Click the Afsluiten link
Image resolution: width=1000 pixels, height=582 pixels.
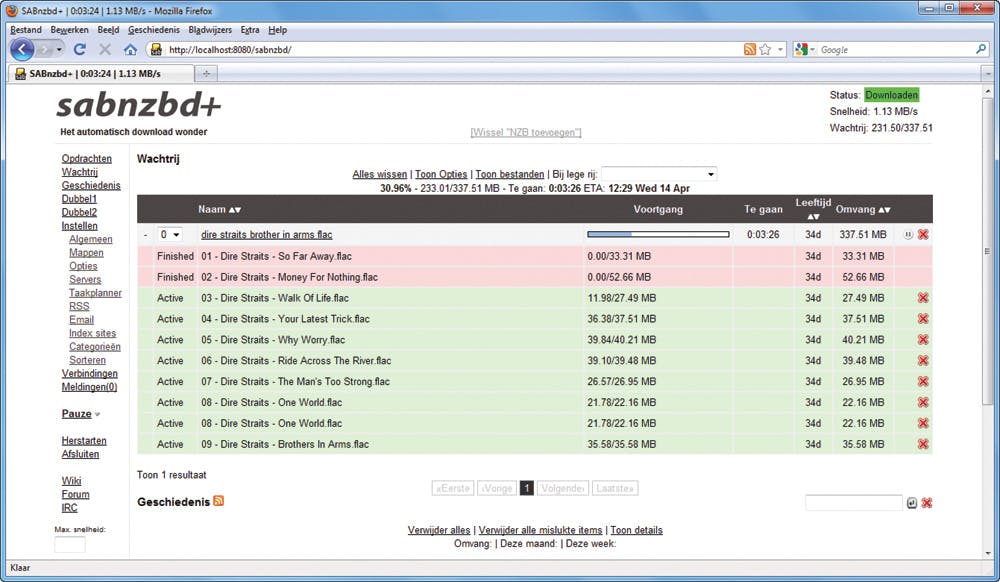(x=80, y=454)
